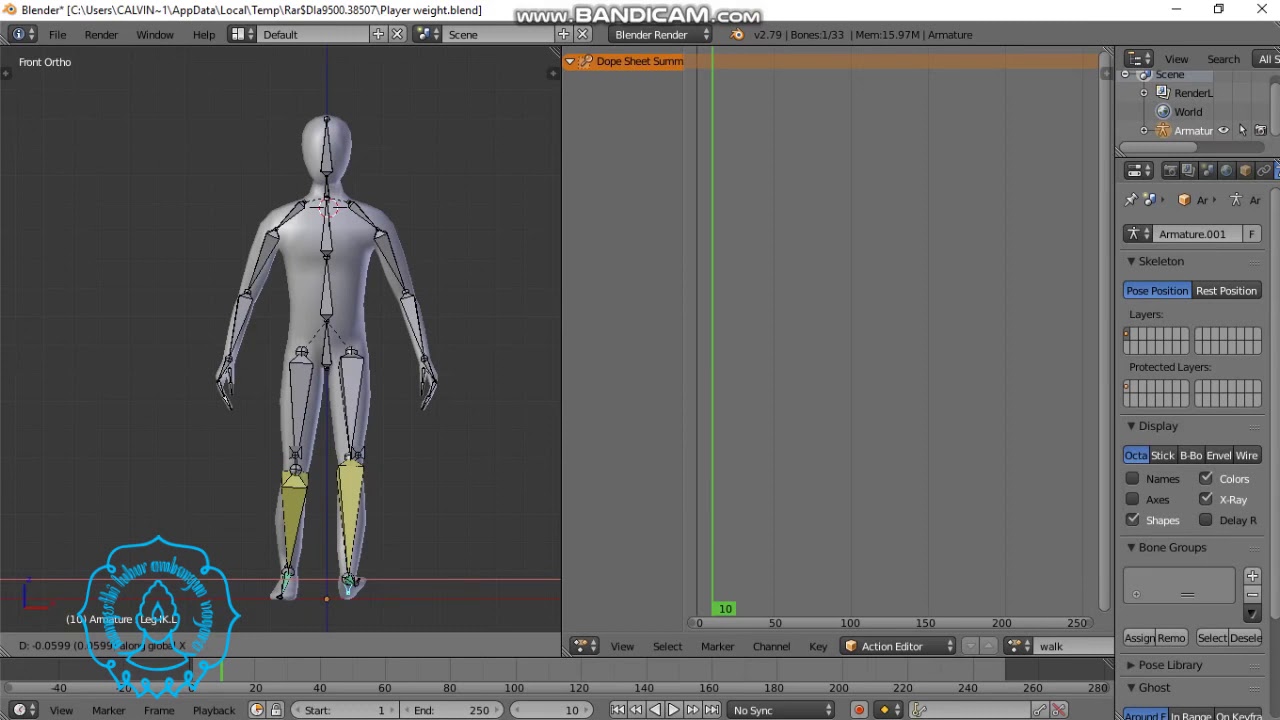
Task: Expand the Pose Library panel
Action: (1131, 665)
